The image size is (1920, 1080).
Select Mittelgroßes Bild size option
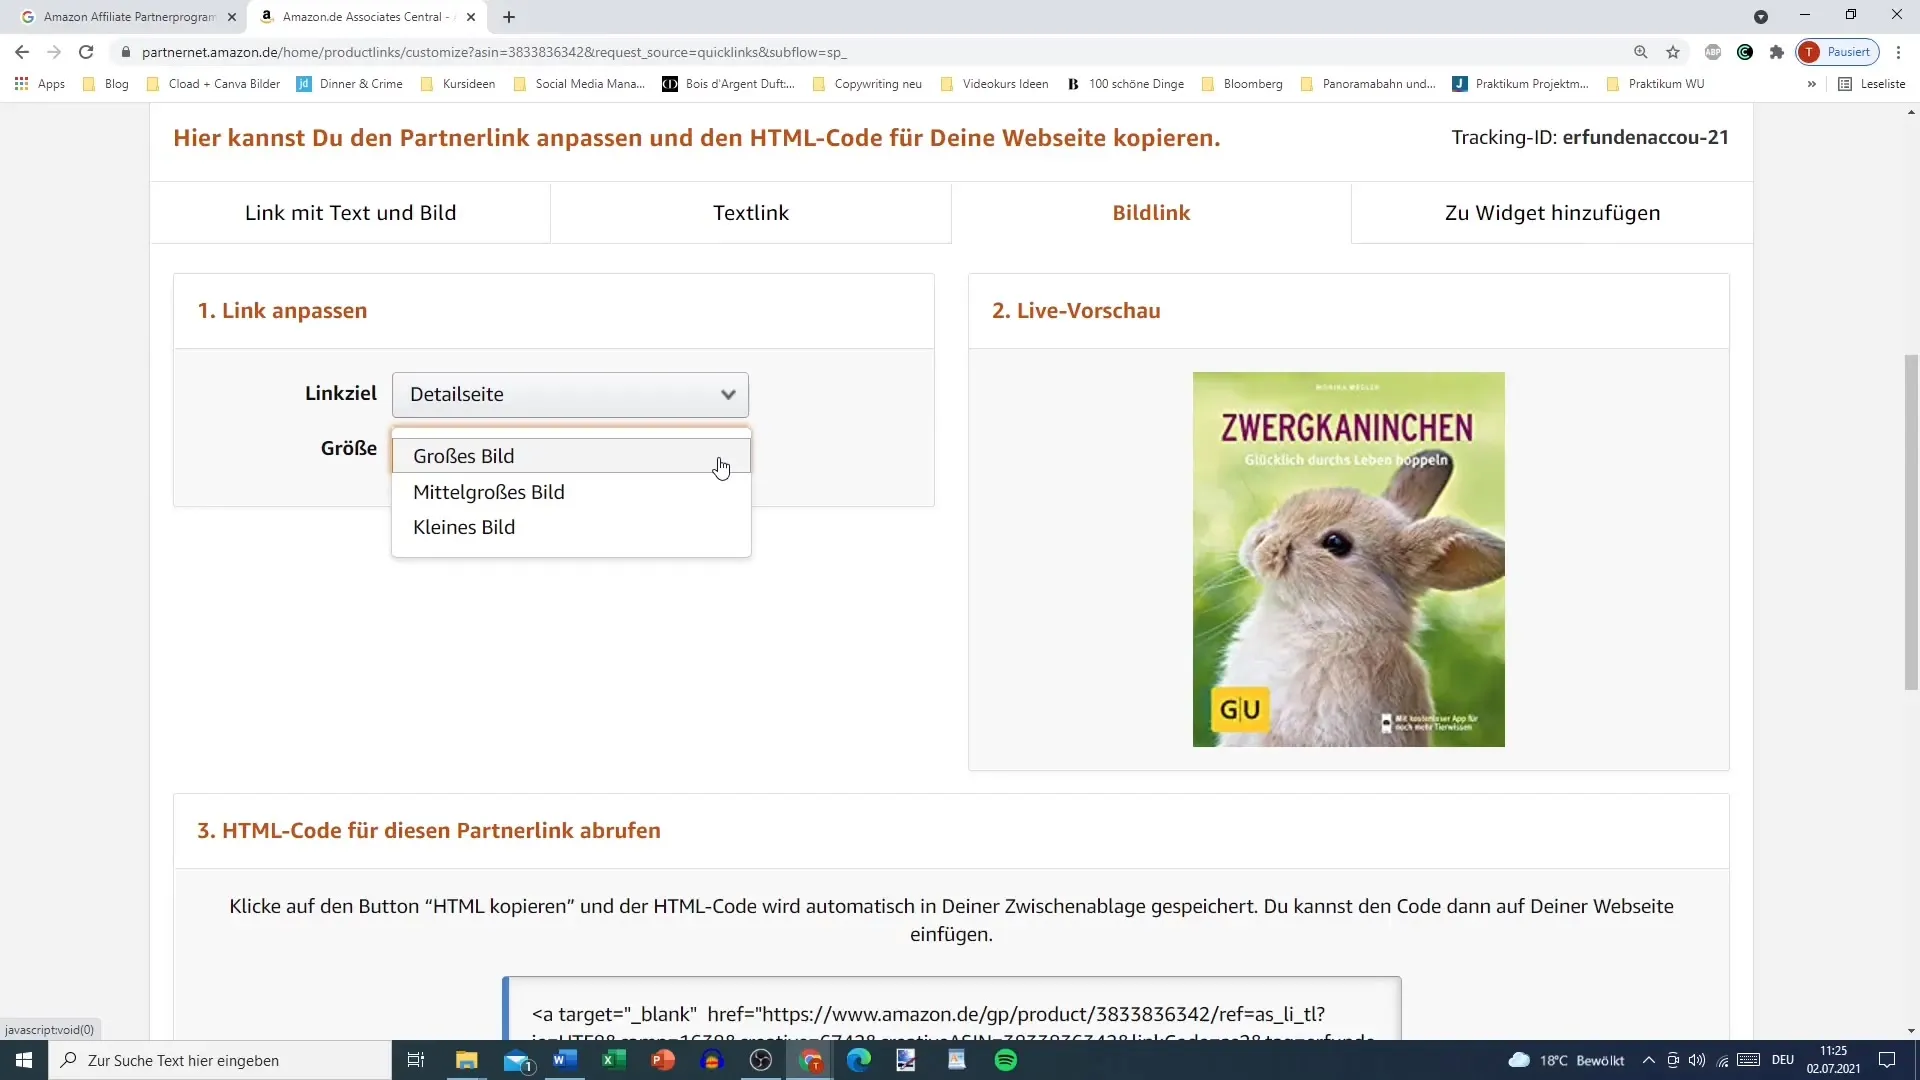[571, 492]
